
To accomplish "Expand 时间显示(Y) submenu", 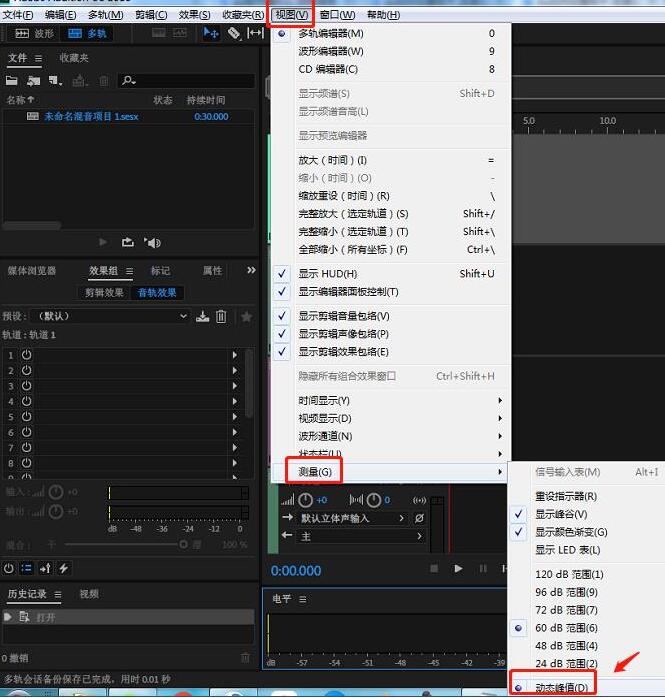I will click(x=392, y=401).
